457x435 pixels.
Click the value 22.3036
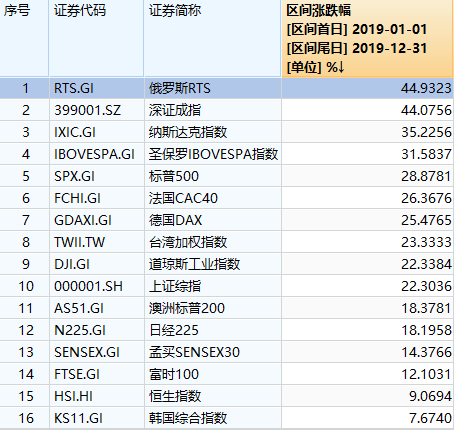click(426, 286)
